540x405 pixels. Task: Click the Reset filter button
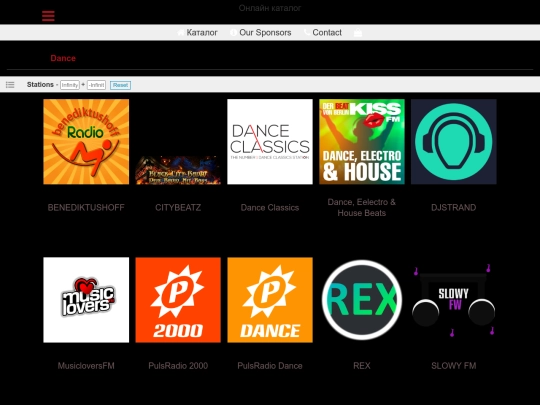click(x=121, y=85)
